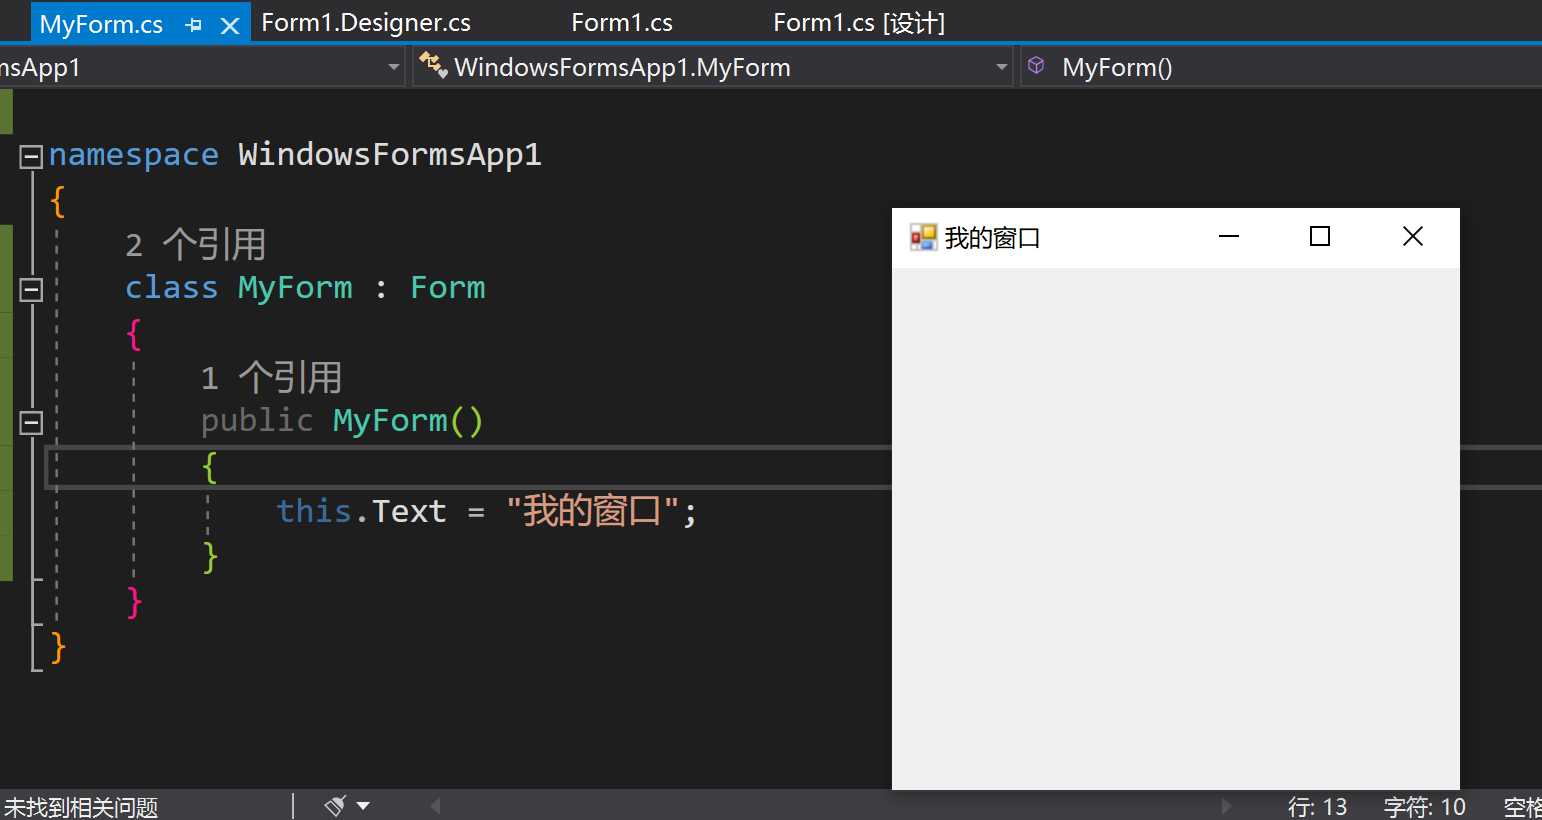Switch to the Form1.Designer.cs tab
This screenshot has height=820, width=1542.
click(366, 23)
